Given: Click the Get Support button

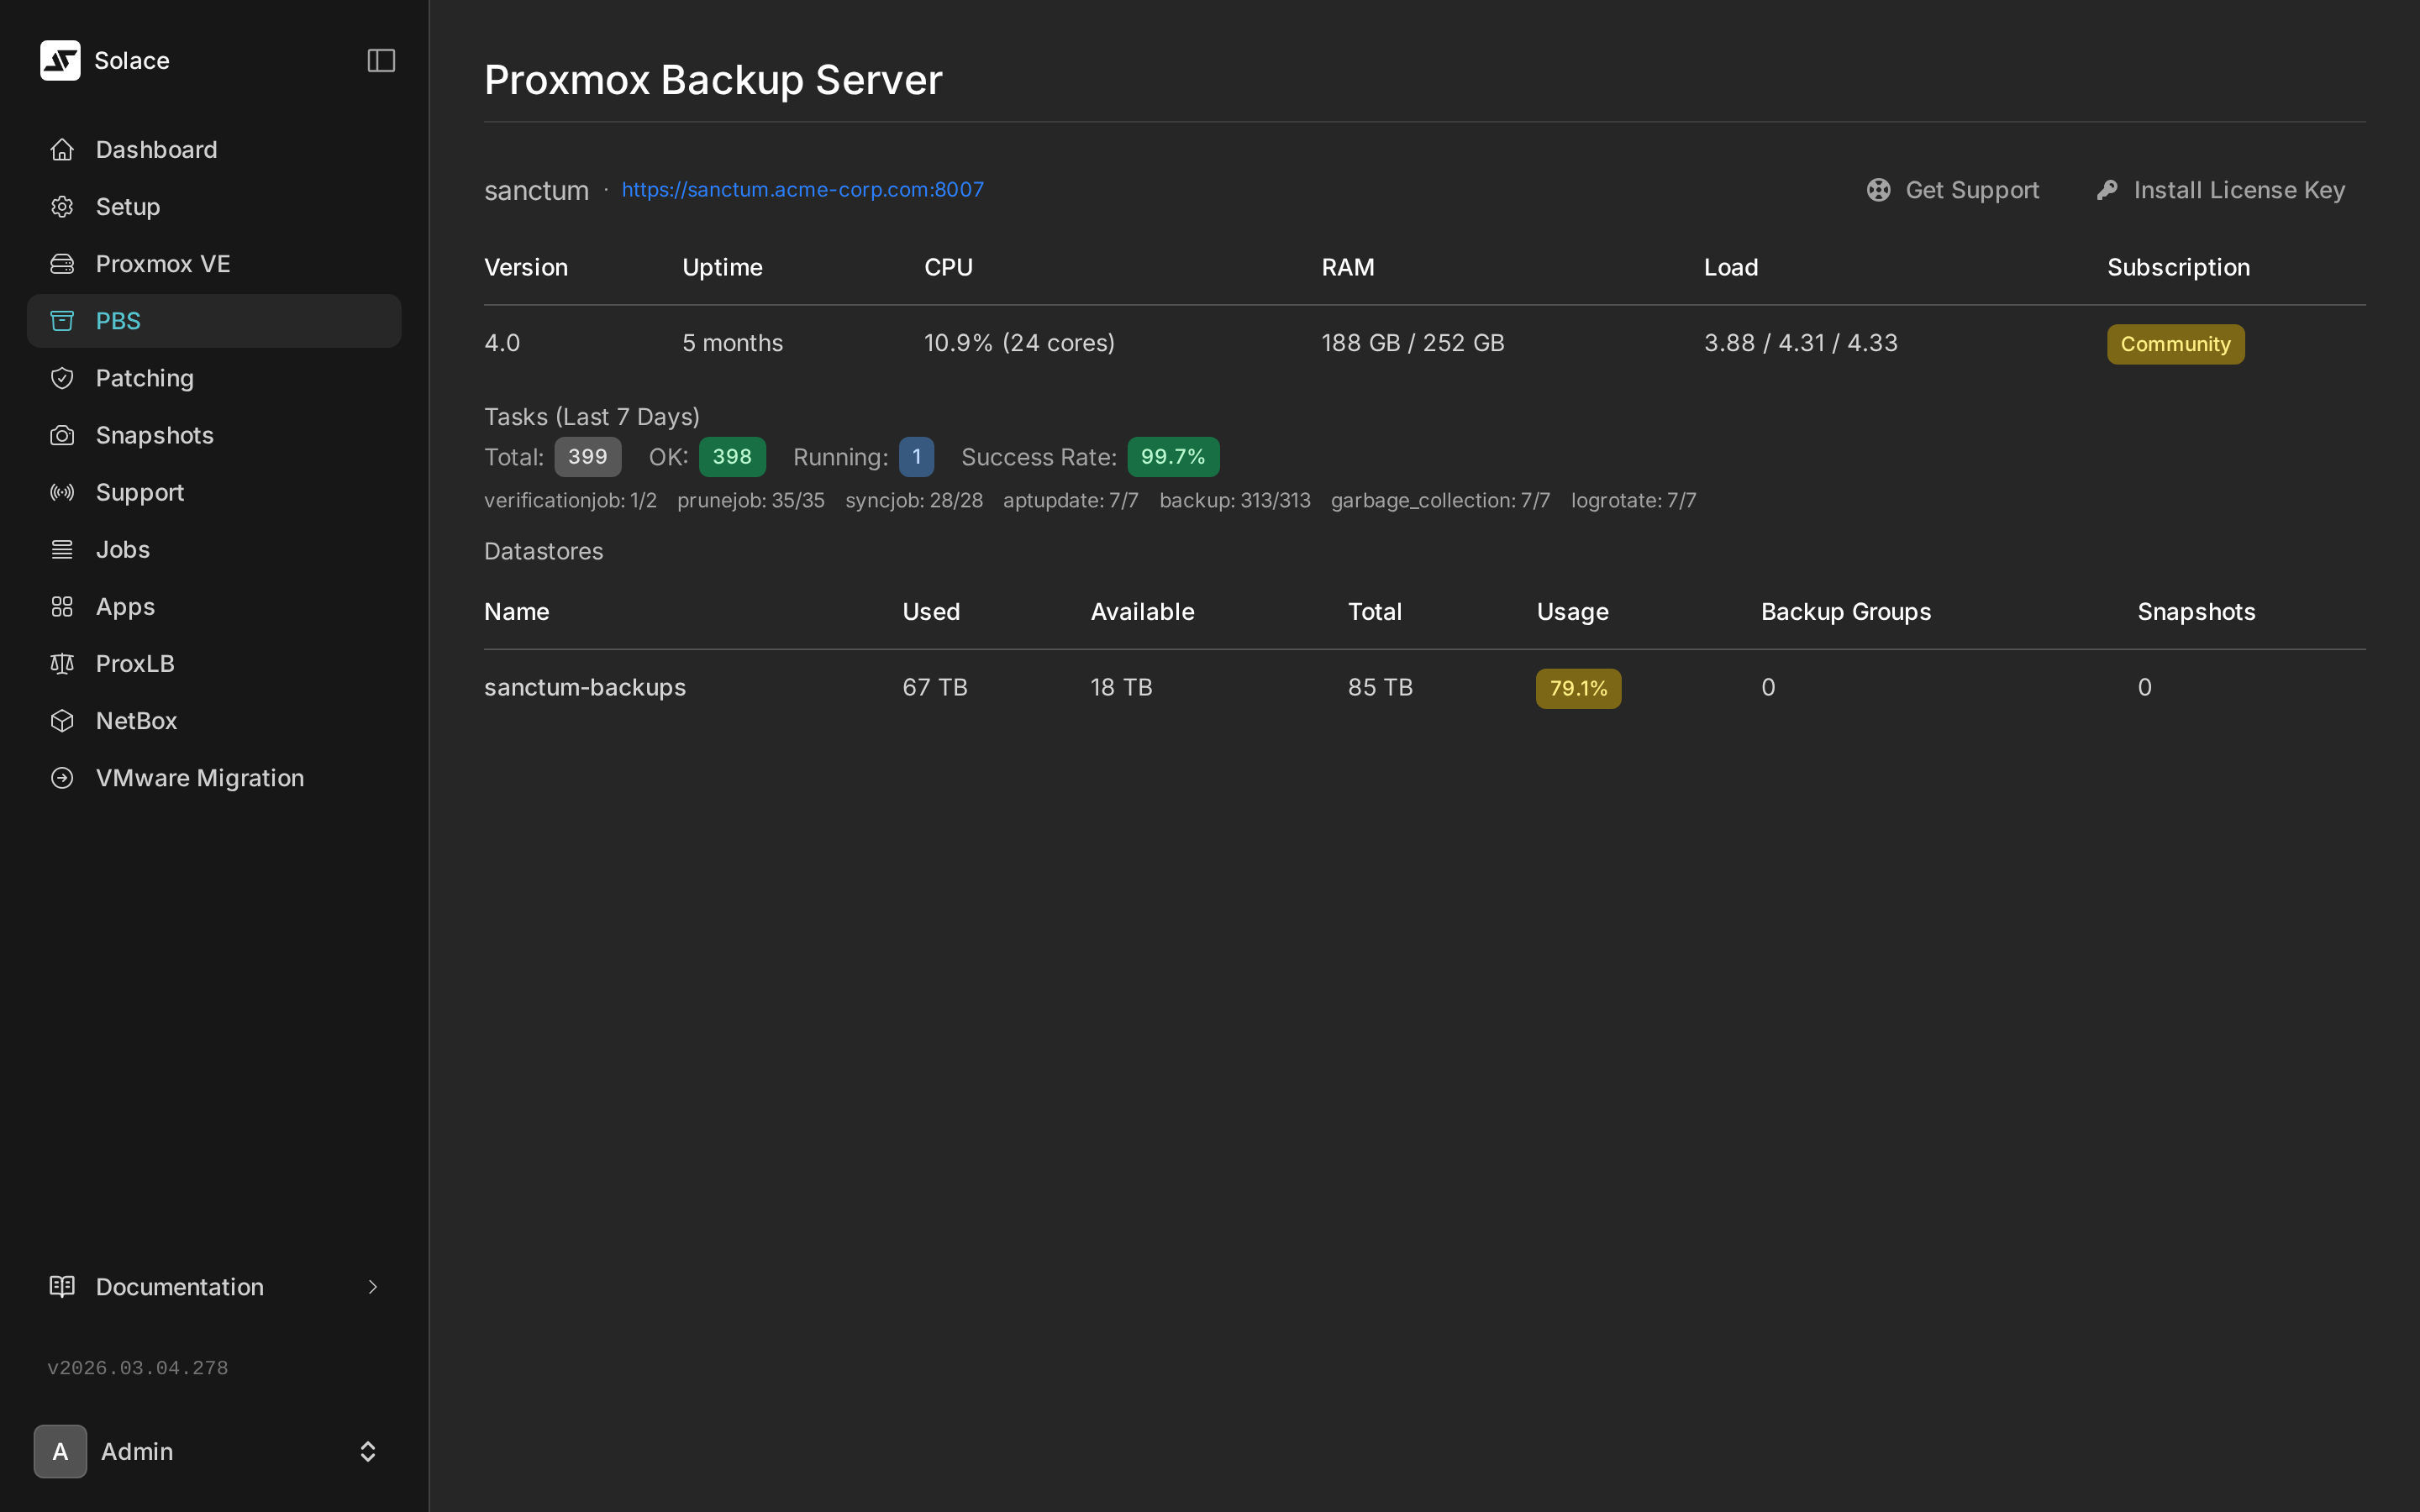Looking at the screenshot, I should point(1953,189).
